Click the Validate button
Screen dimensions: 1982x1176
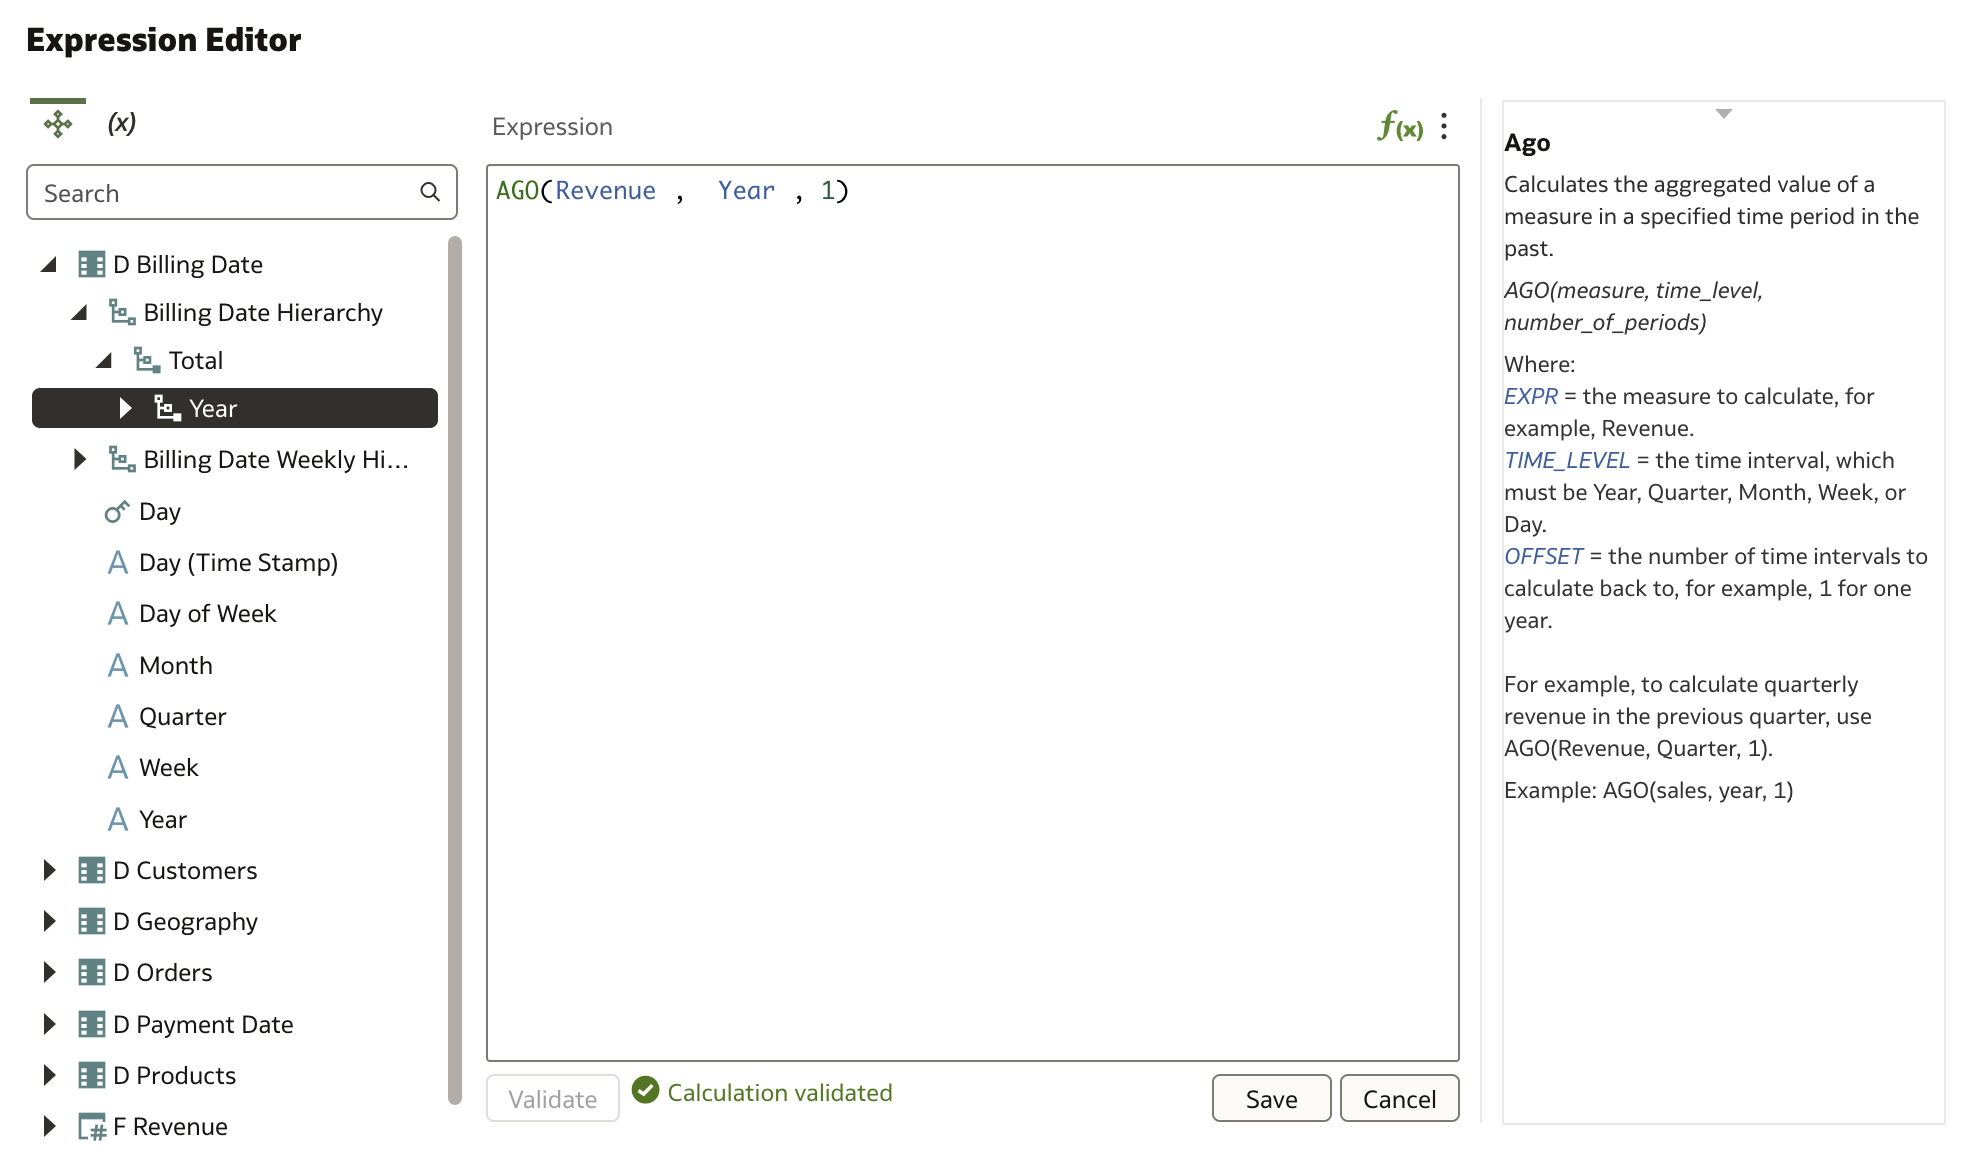click(x=553, y=1098)
